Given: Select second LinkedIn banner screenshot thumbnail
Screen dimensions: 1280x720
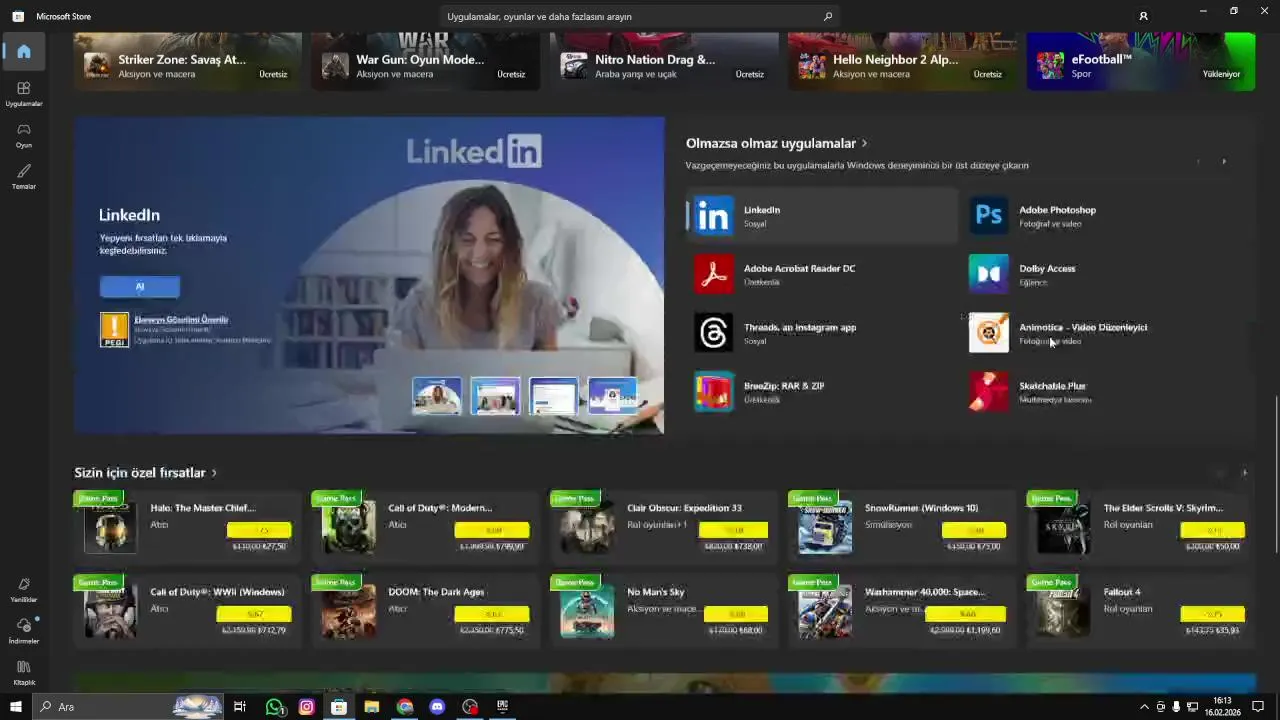Looking at the screenshot, I should click(496, 396).
